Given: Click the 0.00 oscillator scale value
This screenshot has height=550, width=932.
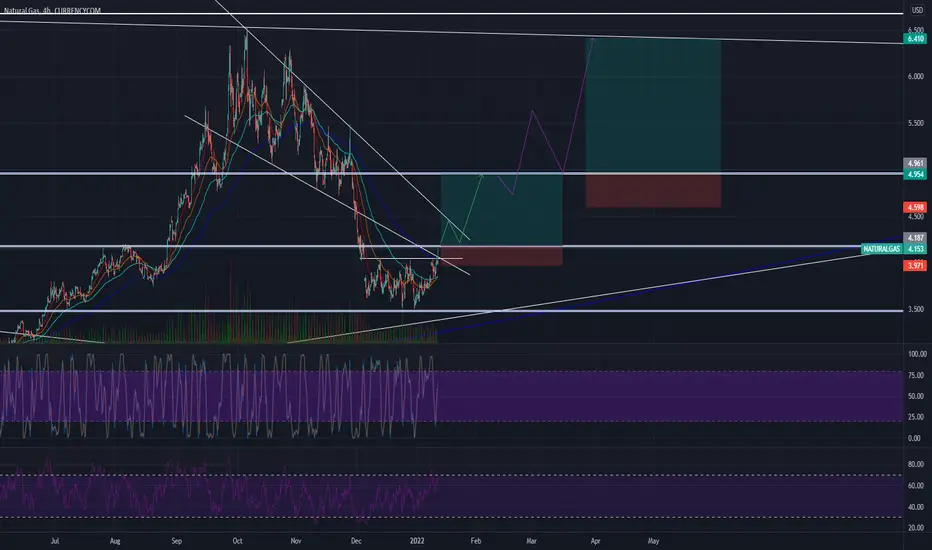Looking at the screenshot, I should (x=914, y=438).
